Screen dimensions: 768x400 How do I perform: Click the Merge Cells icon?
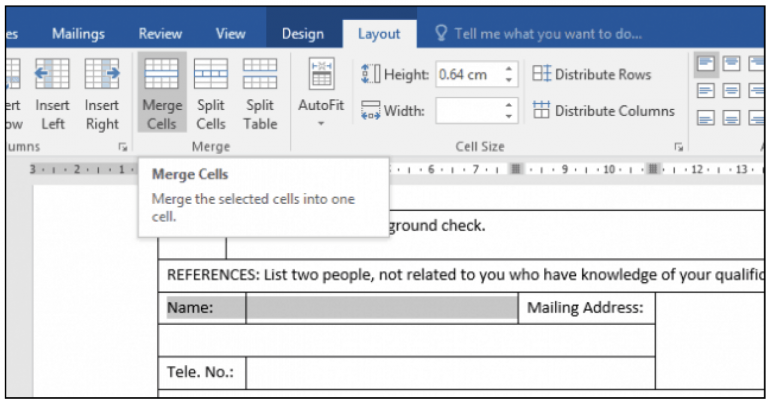click(x=162, y=93)
